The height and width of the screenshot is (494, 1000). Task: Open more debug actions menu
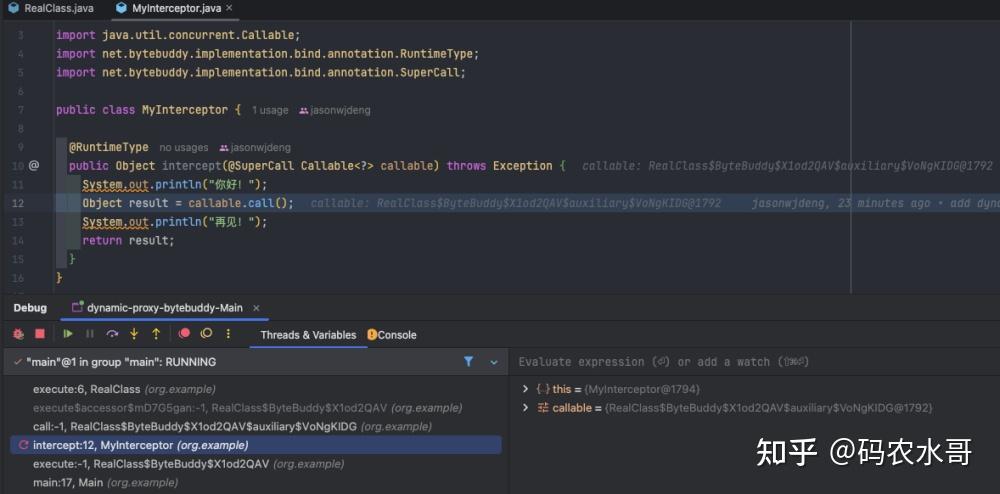(229, 334)
